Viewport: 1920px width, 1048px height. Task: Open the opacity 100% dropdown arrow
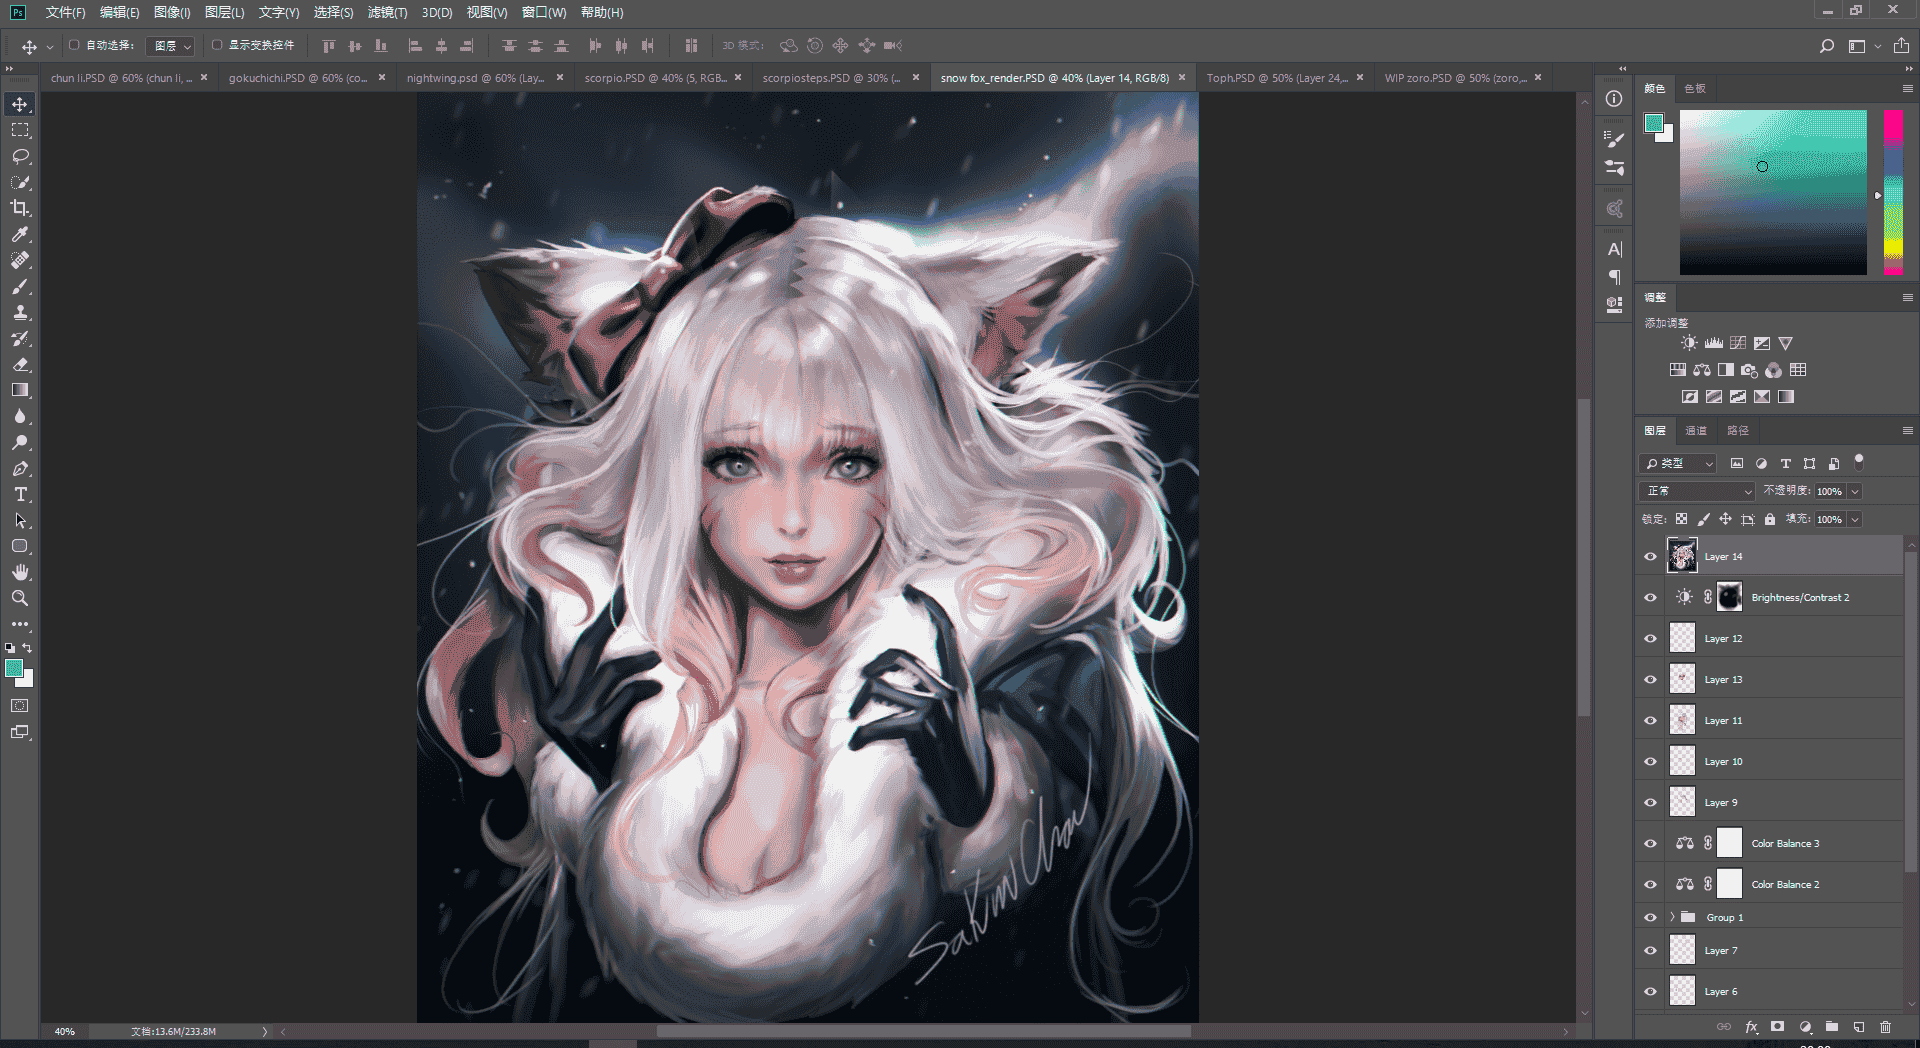coord(1855,491)
